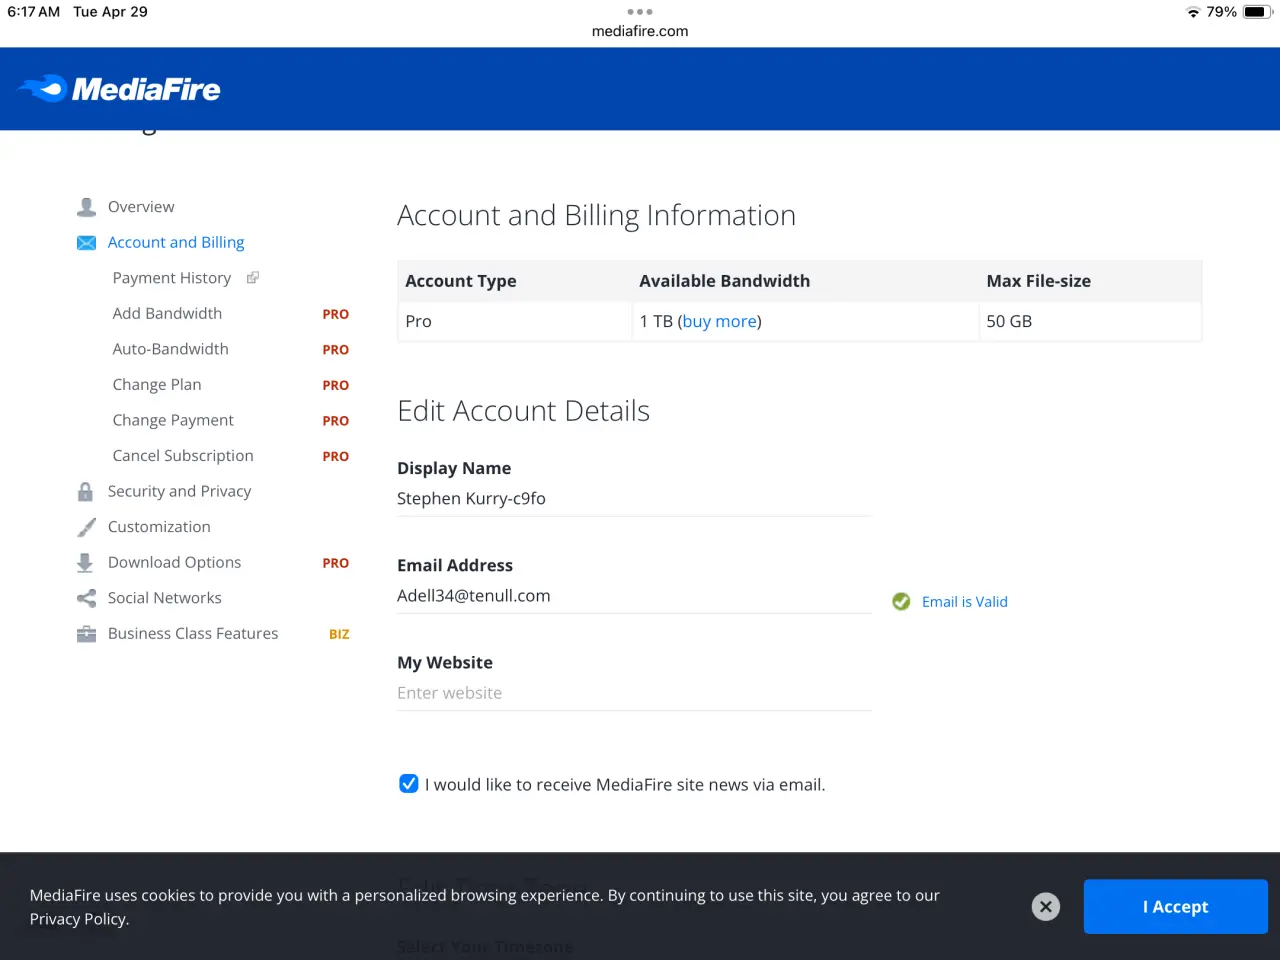Screen dimensions: 1280x960
Task: Accept cookies with the I Accept button
Action: (1176, 907)
